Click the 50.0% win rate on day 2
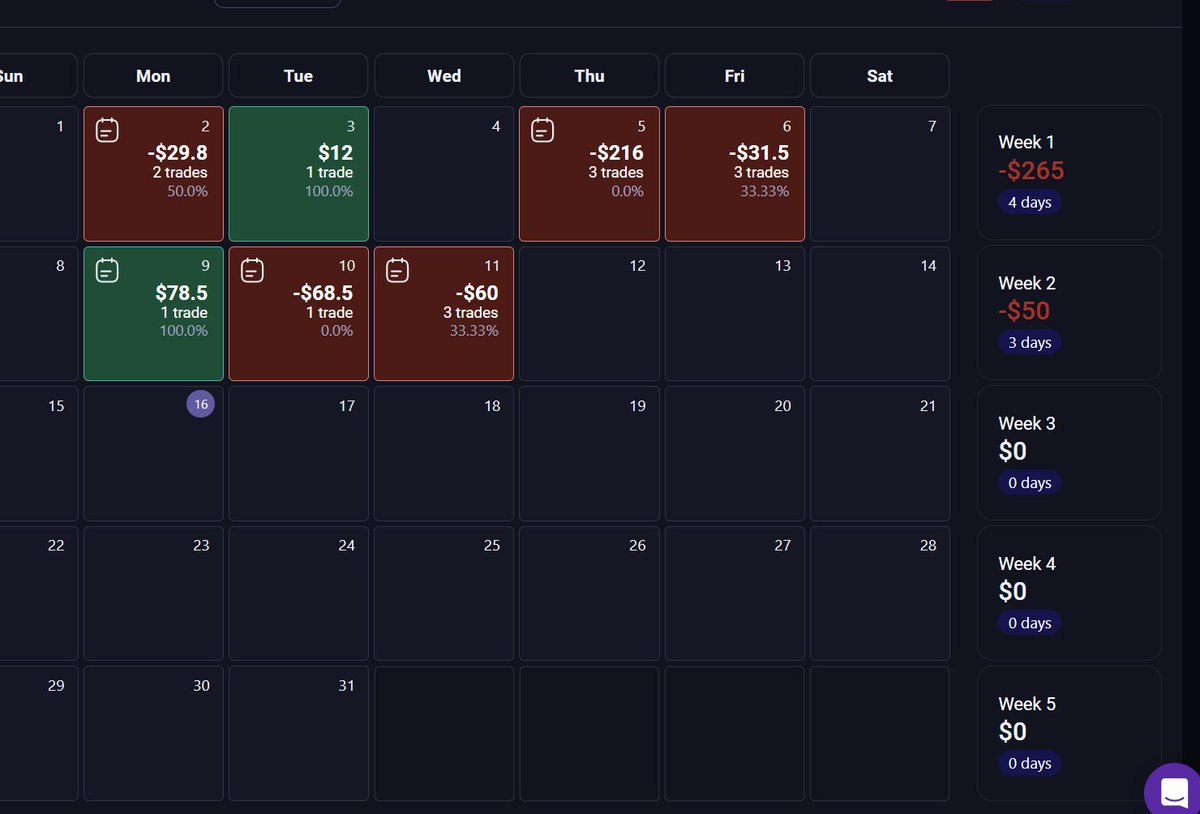 (188, 190)
